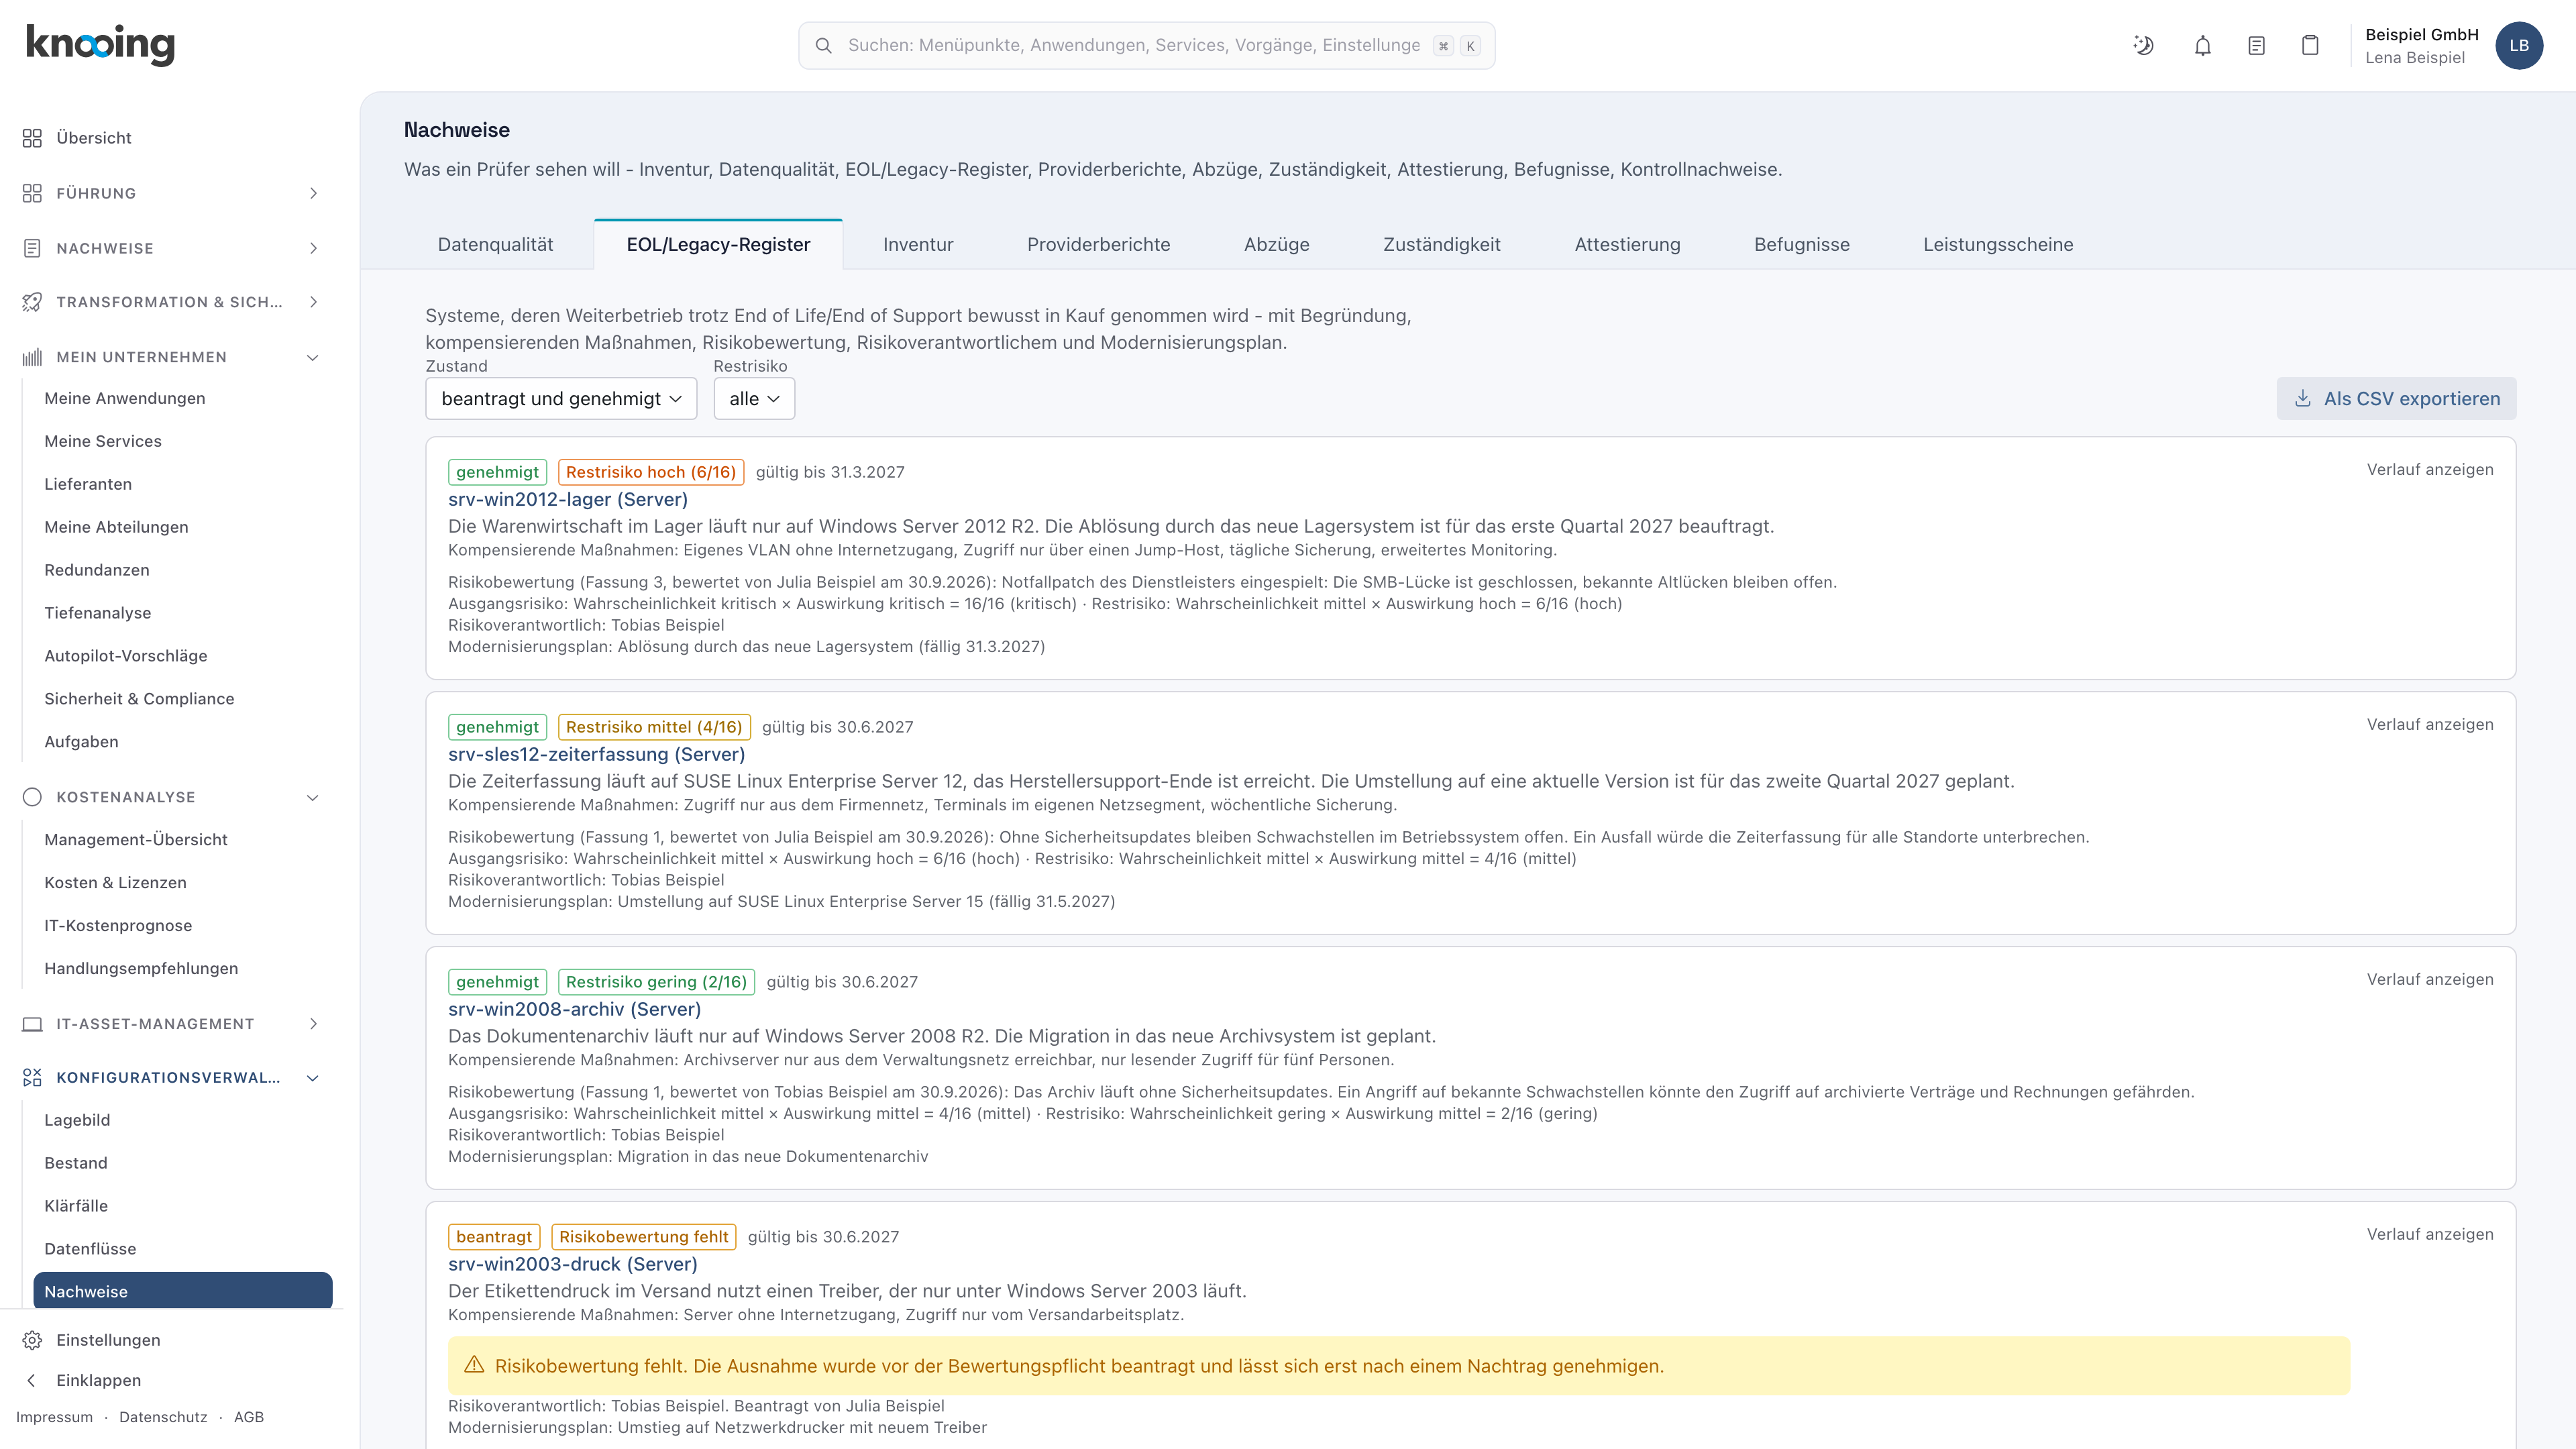The image size is (2576, 1449).
Task: Select the Nachweise sidebar item
Action: [x=183, y=1290]
